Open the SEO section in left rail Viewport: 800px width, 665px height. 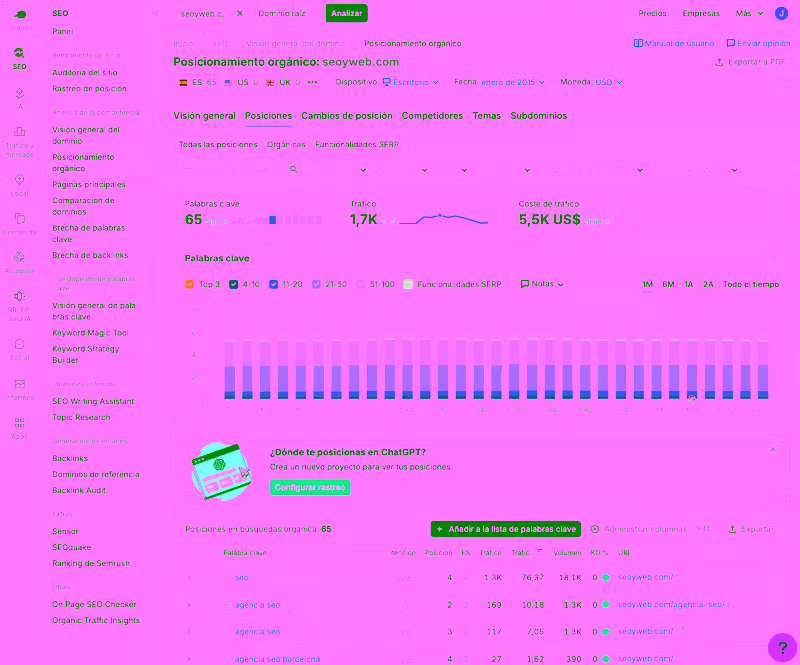(x=19, y=58)
